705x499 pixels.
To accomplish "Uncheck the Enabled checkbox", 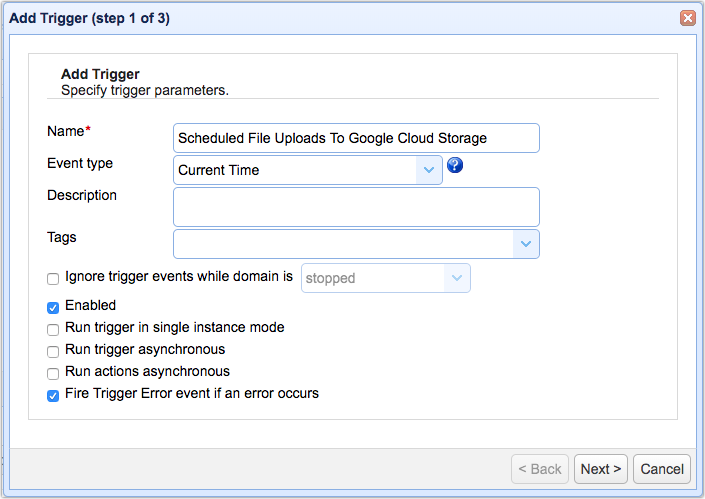I will pos(53,306).
